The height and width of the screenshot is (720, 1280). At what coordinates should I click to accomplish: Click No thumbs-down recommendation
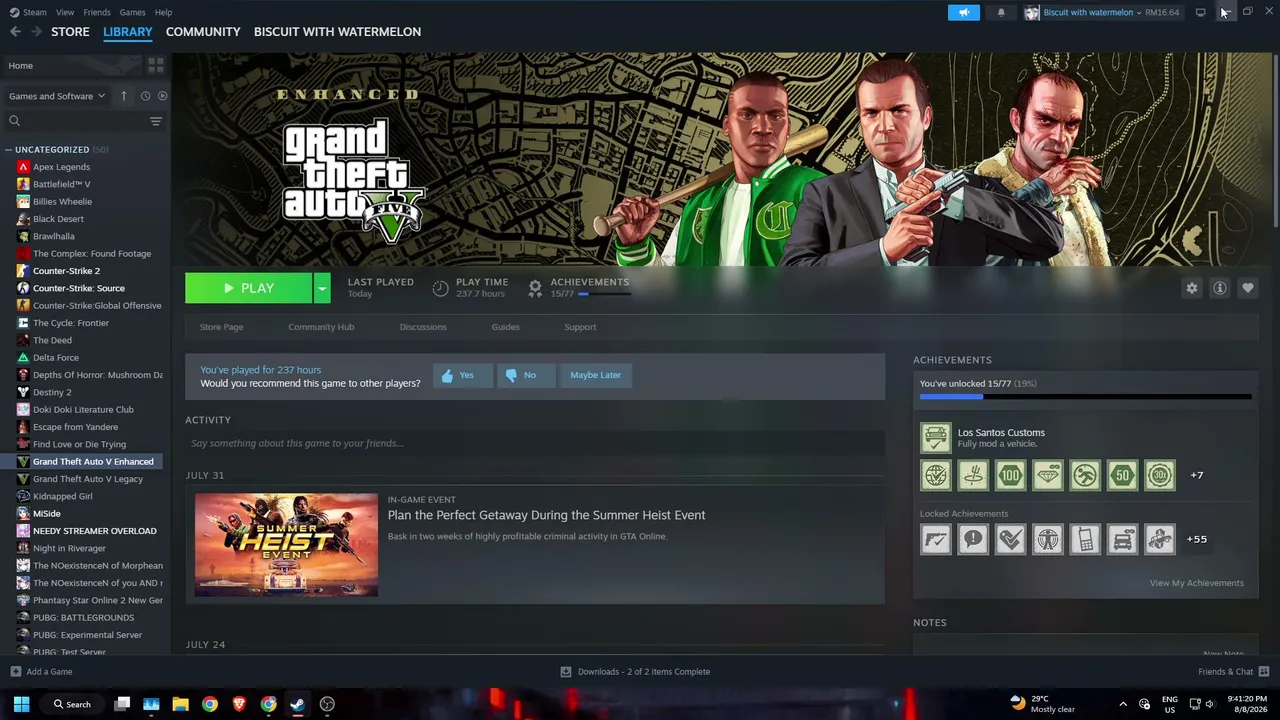coord(525,375)
